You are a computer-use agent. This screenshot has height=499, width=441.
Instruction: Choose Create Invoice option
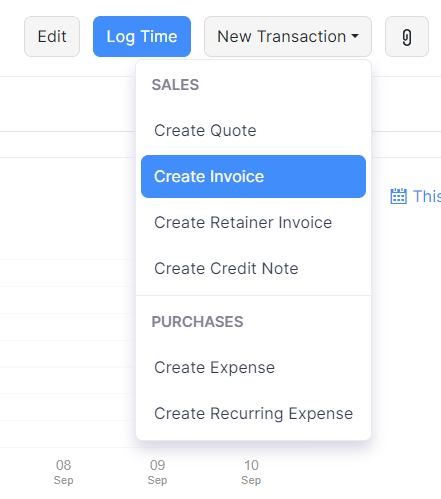(x=253, y=176)
